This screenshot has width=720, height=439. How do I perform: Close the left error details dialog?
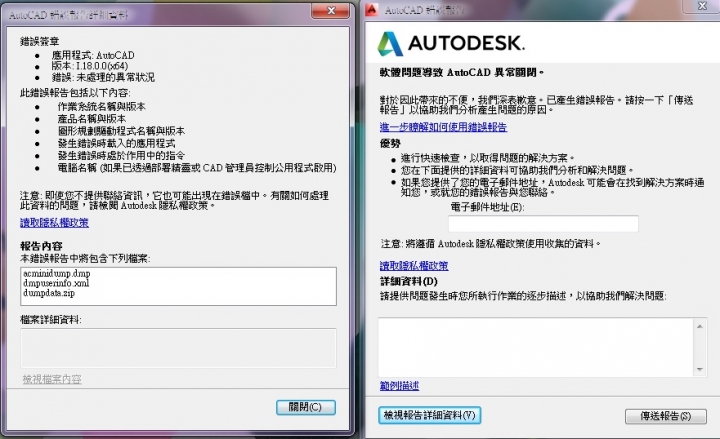pyautogui.click(x=330, y=11)
